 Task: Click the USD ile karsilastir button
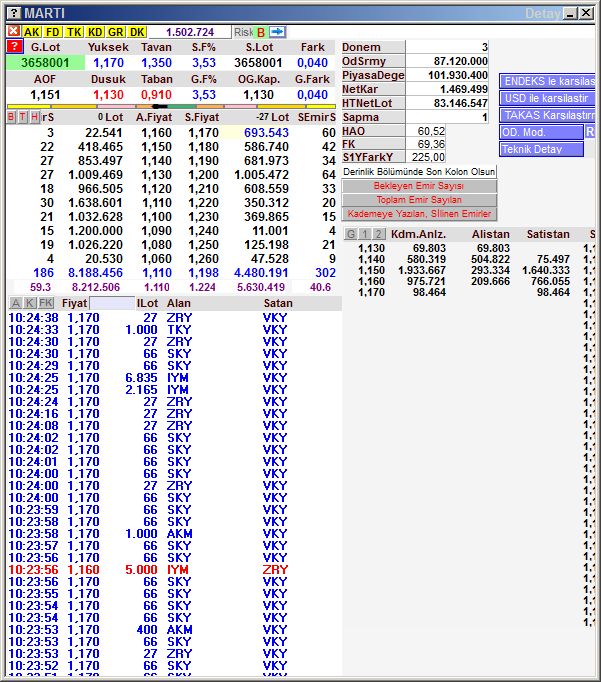tap(547, 98)
